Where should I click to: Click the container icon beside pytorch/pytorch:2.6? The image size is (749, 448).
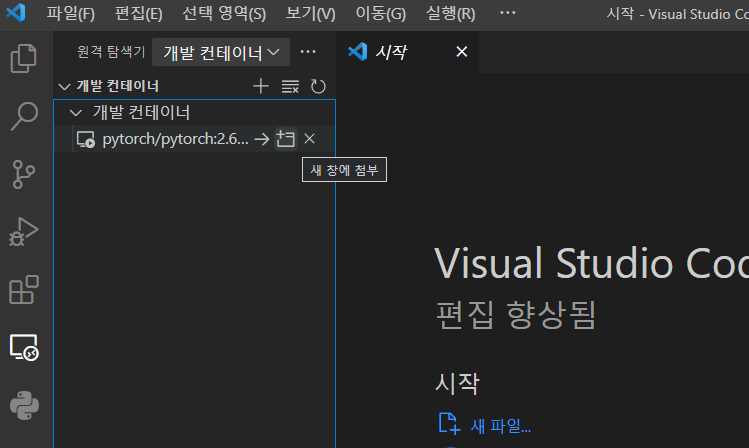pos(86,139)
